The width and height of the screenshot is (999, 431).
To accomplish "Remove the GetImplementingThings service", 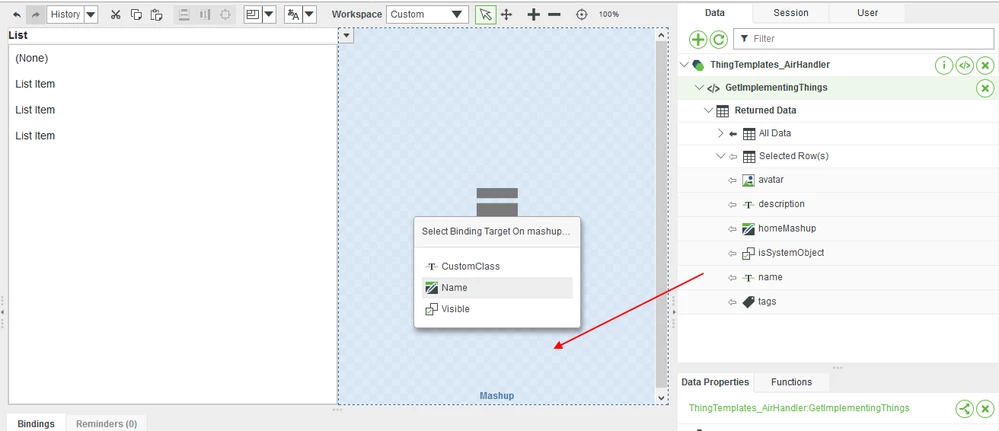I will point(985,88).
